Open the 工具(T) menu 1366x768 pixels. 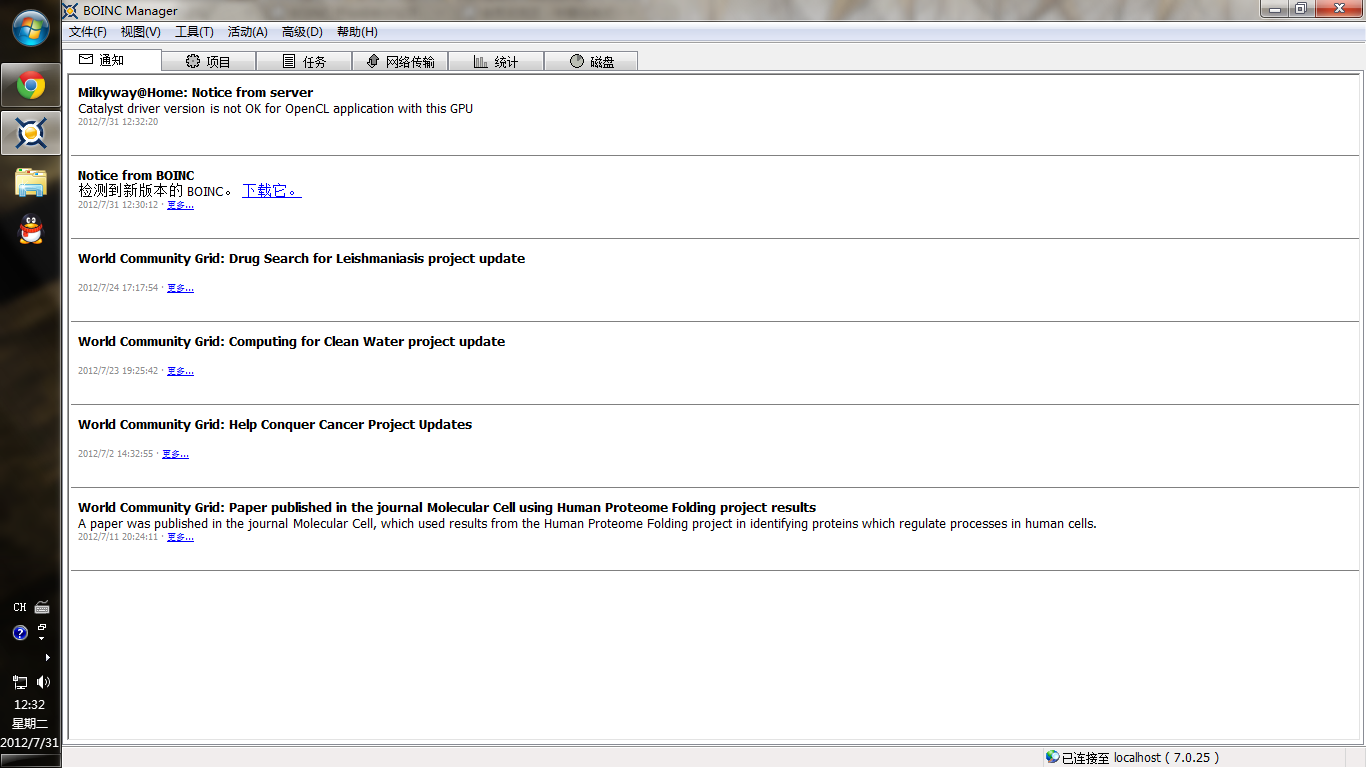click(x=194, y=32)
